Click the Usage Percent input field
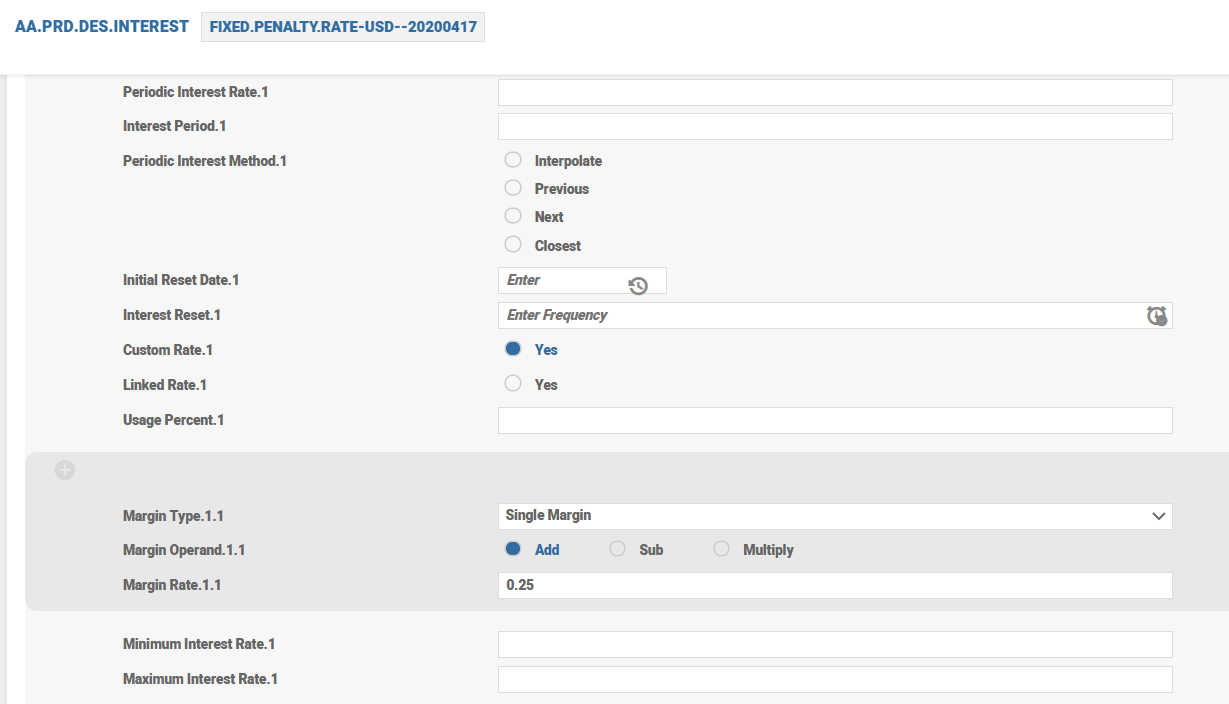 click(x=834, y=420)
